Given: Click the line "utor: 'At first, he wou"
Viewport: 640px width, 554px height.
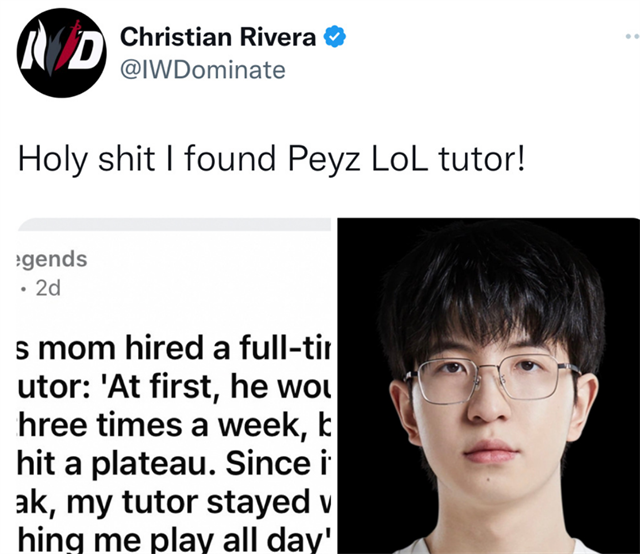Looking at the screenshot, I should pos(174,386).
